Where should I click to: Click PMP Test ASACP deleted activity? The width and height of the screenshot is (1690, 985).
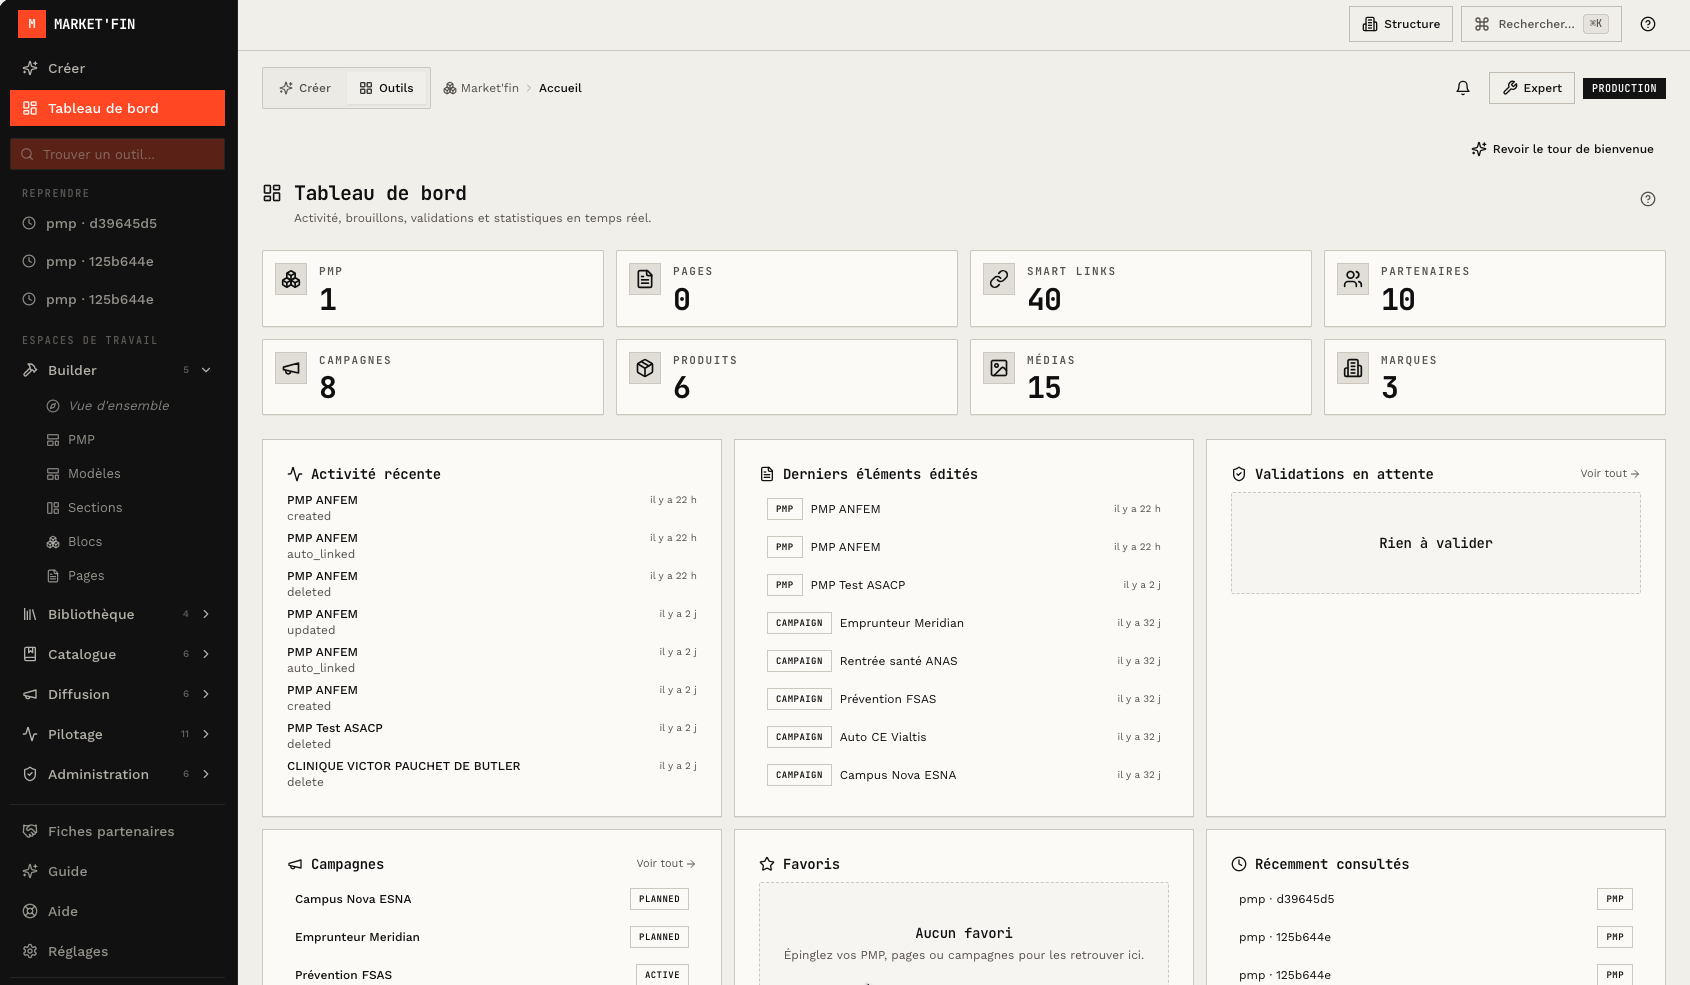point(492,736)
